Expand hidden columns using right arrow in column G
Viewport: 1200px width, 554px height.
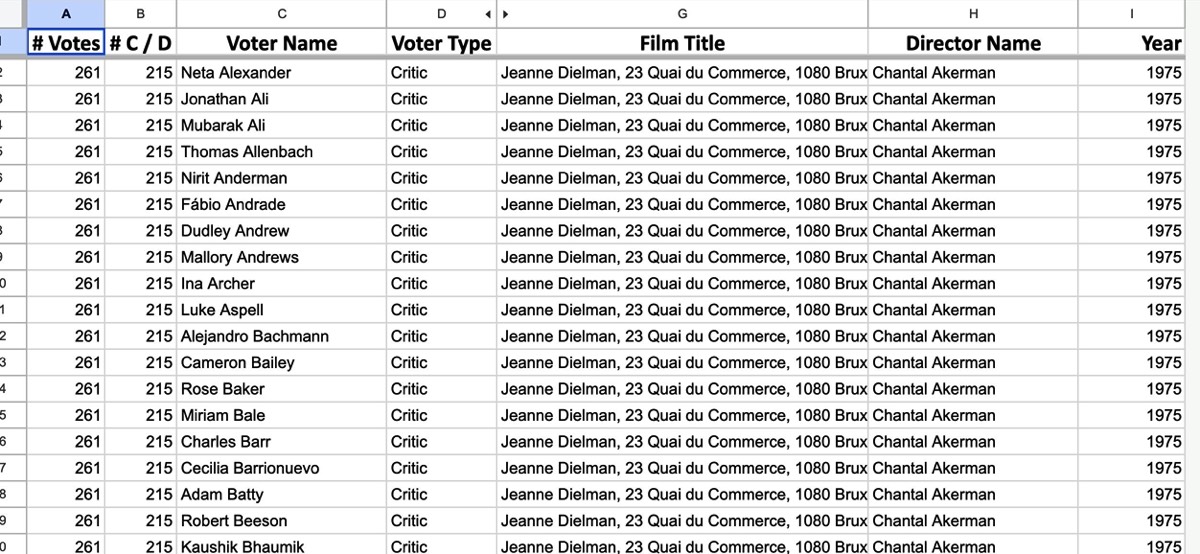point(506,14)
